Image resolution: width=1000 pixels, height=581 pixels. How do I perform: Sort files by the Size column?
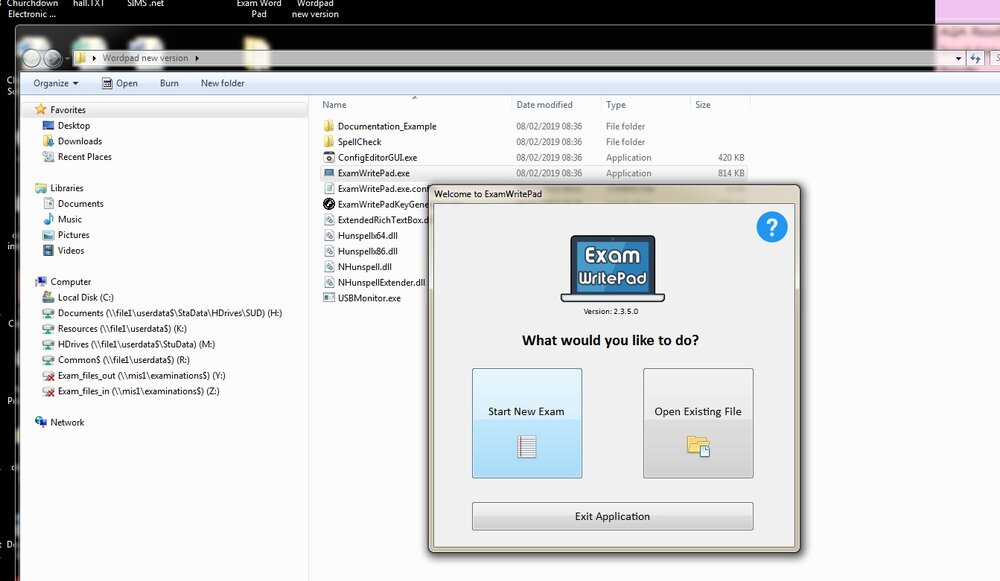pyautogui.click(x=703, y=105)
